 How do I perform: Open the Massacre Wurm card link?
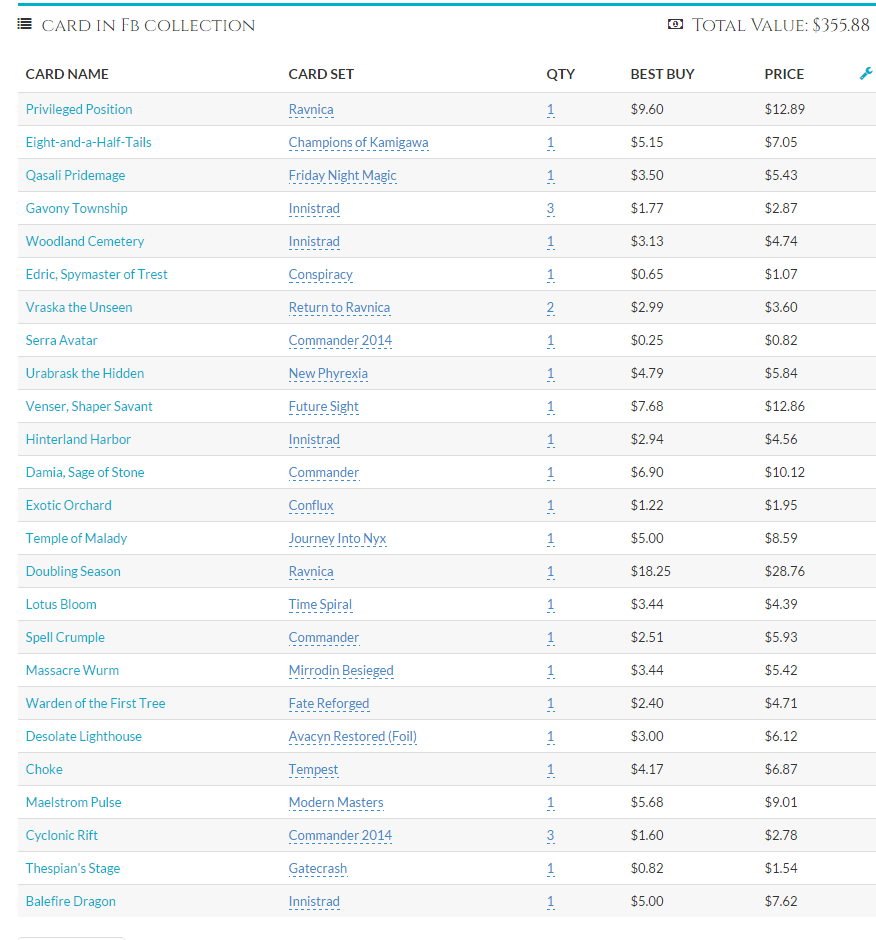click(x=72, y=670)
